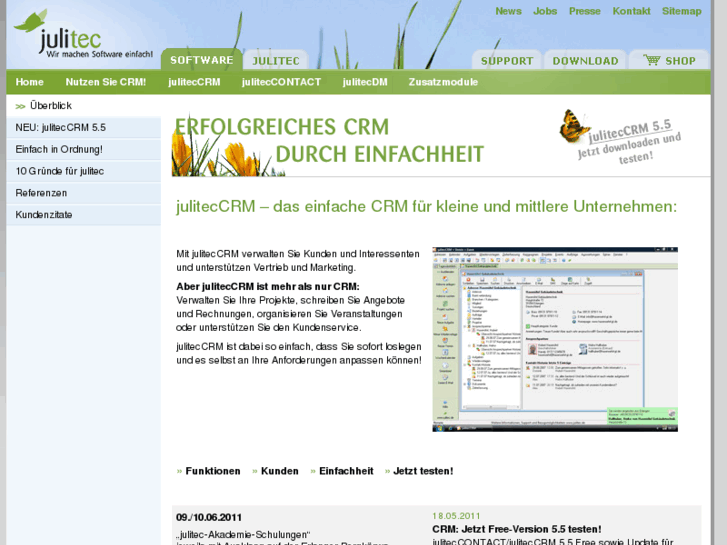This screenshot has height=545, width=727.
Task: Follow the Jetzt testen! link
Action: pos(423,471)
